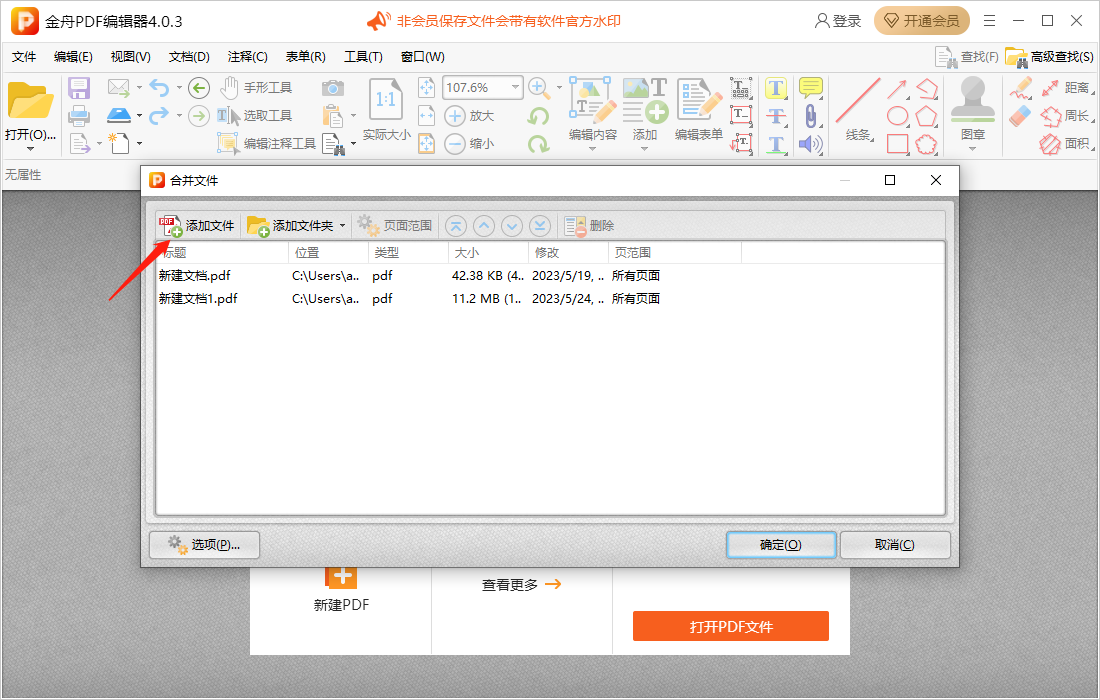Viewport: 1100px width, 700px height.
Task: Select 手形工具 hand tool
Action: pos(256,88)
